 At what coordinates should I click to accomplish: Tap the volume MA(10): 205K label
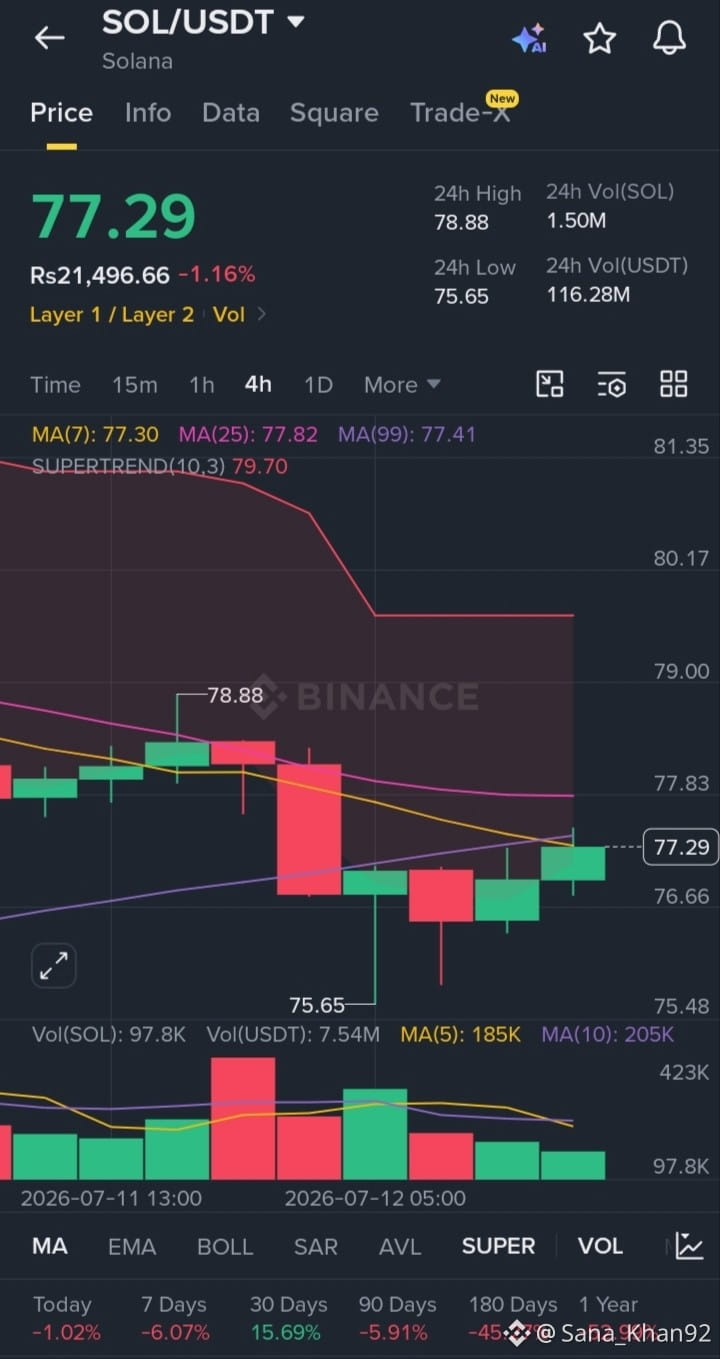click(608, 1034)
